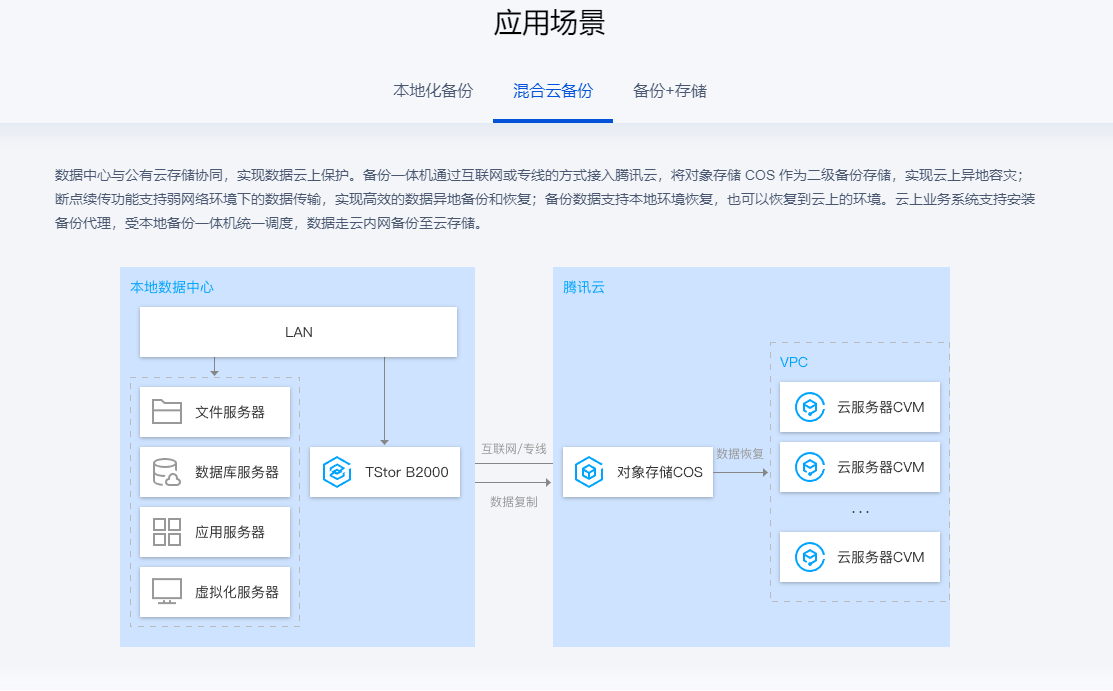Click the 数据复制 label
The width and height of the screenshot is (1113, 691).
tap(514, 501)
